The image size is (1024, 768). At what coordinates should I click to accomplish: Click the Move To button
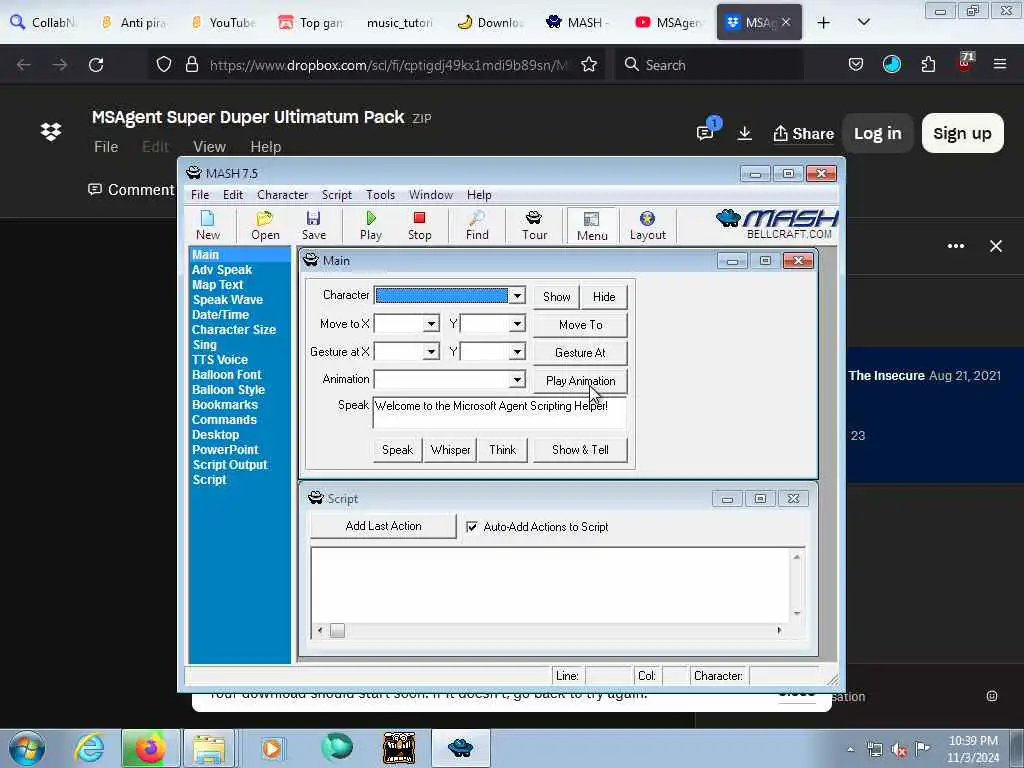click(581, 325)
